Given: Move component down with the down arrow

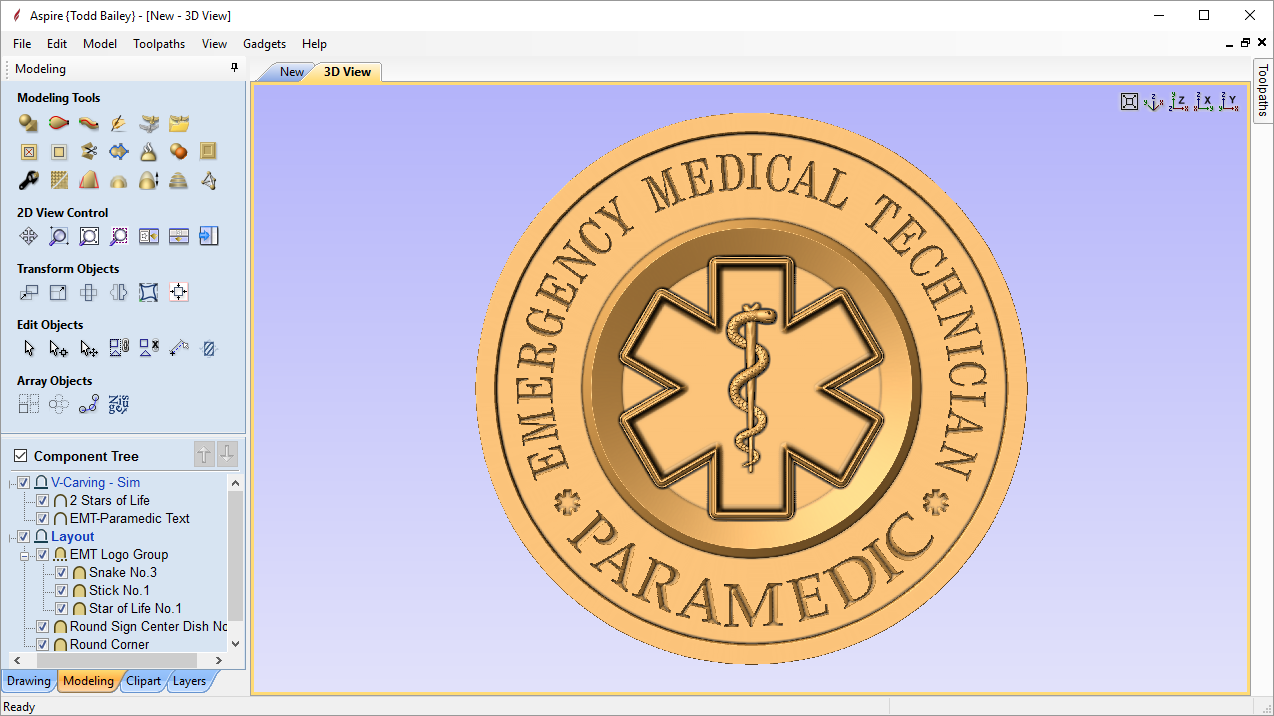Looking at the screenshot, I should pyautogui.click(x=228, y=455).
